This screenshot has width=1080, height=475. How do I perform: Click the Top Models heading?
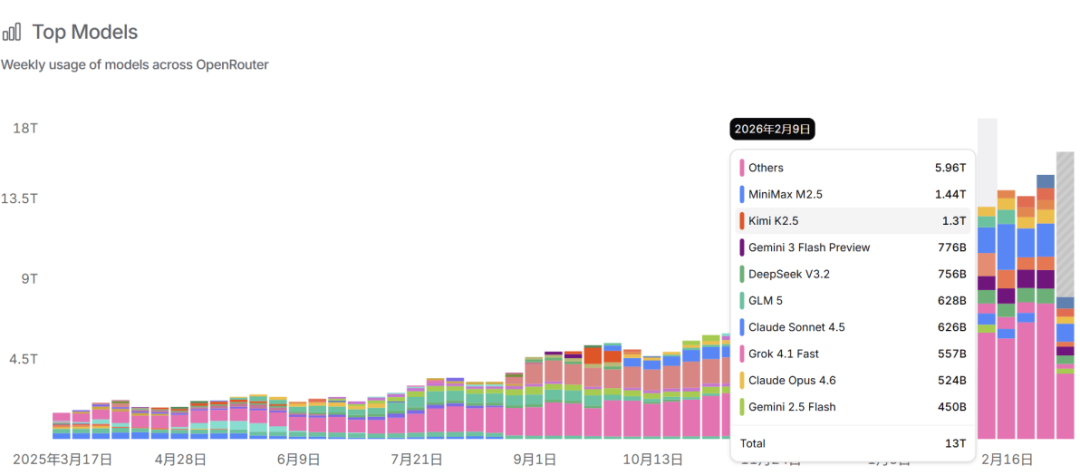tap(85, 32)
